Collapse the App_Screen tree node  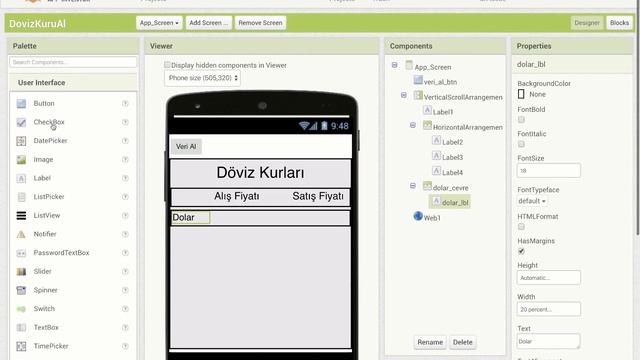(x=394, y=65)
